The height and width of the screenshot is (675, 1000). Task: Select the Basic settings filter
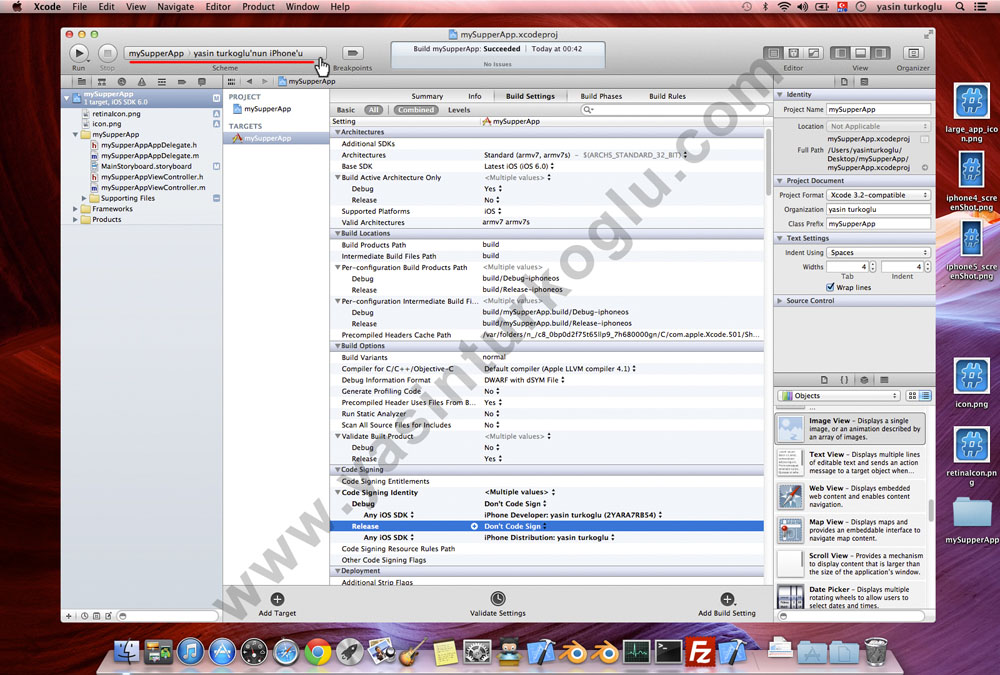coord(346,110)
